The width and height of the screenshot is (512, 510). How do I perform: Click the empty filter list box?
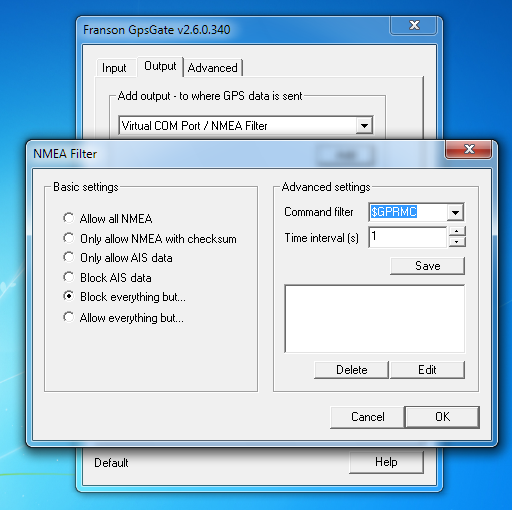pyautogui.click(x=375, y=319)
